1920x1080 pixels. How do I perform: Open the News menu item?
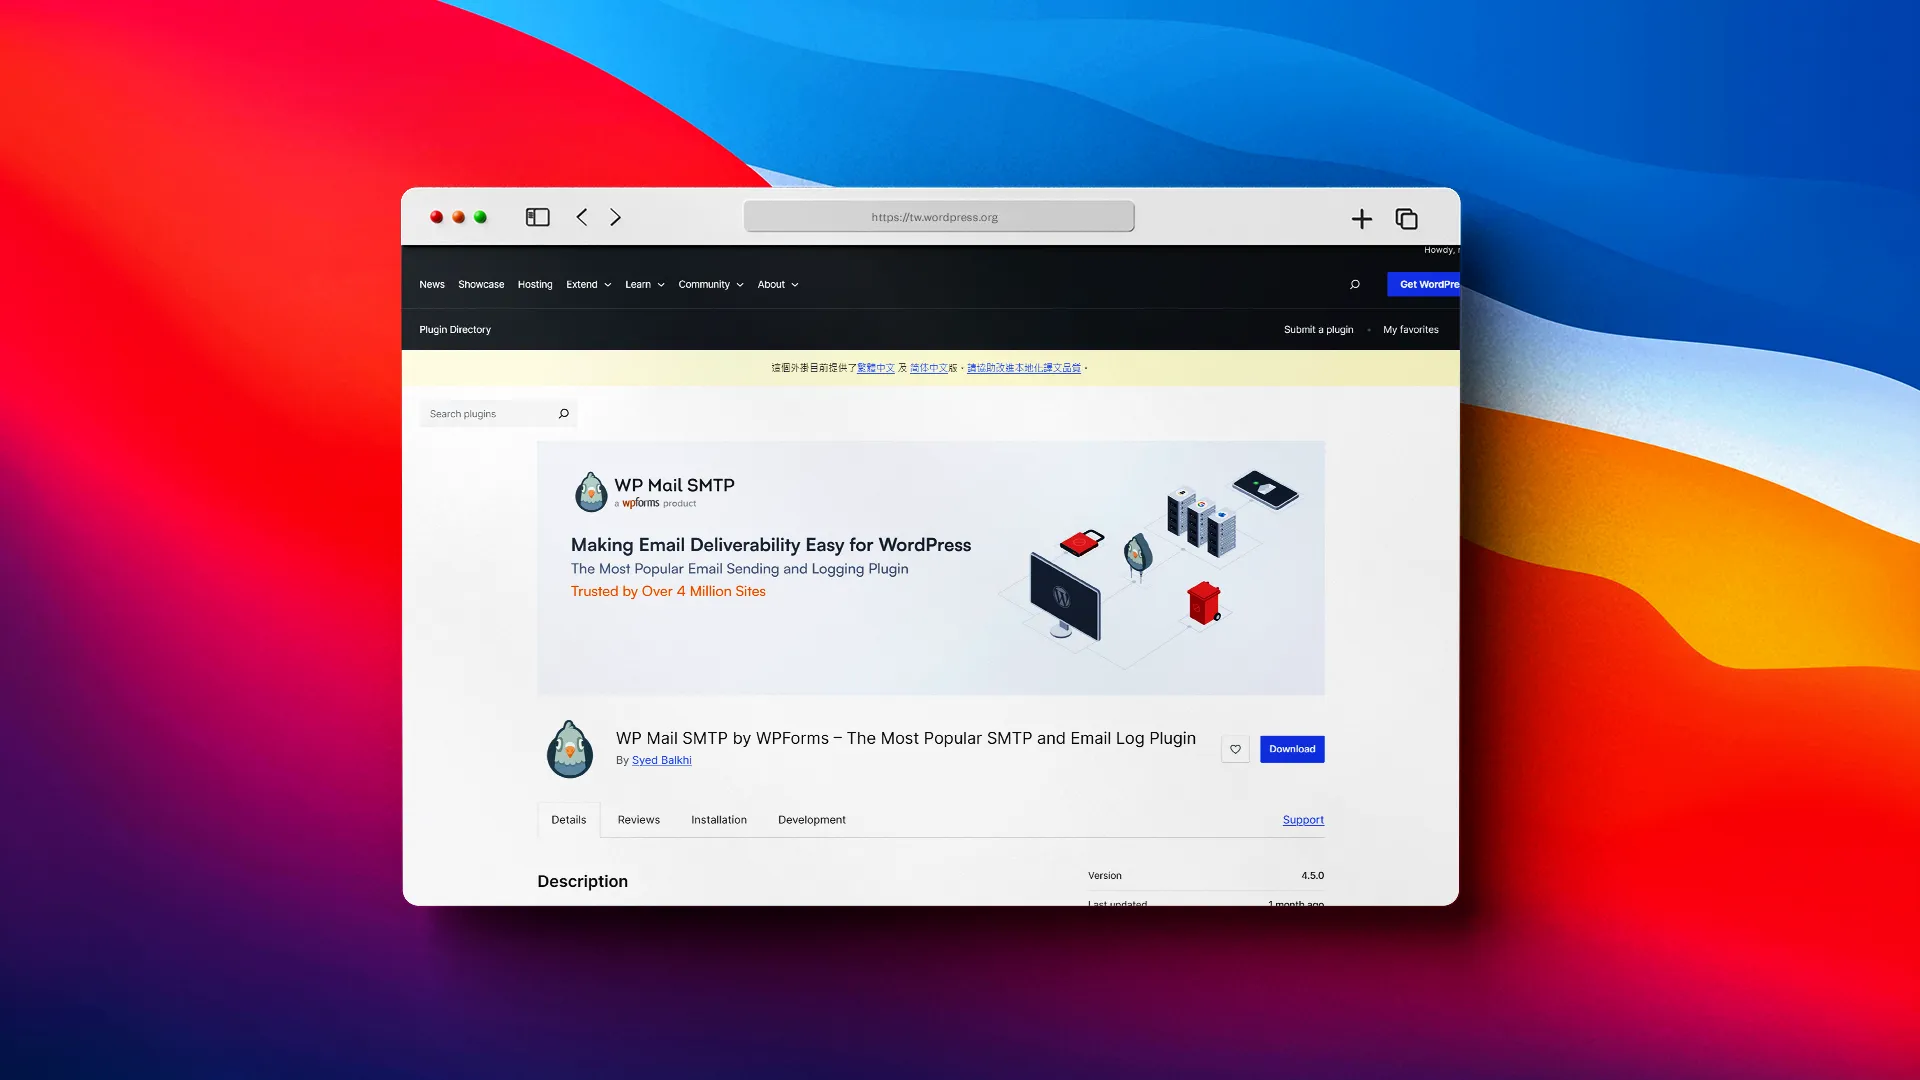coord(432,285)
